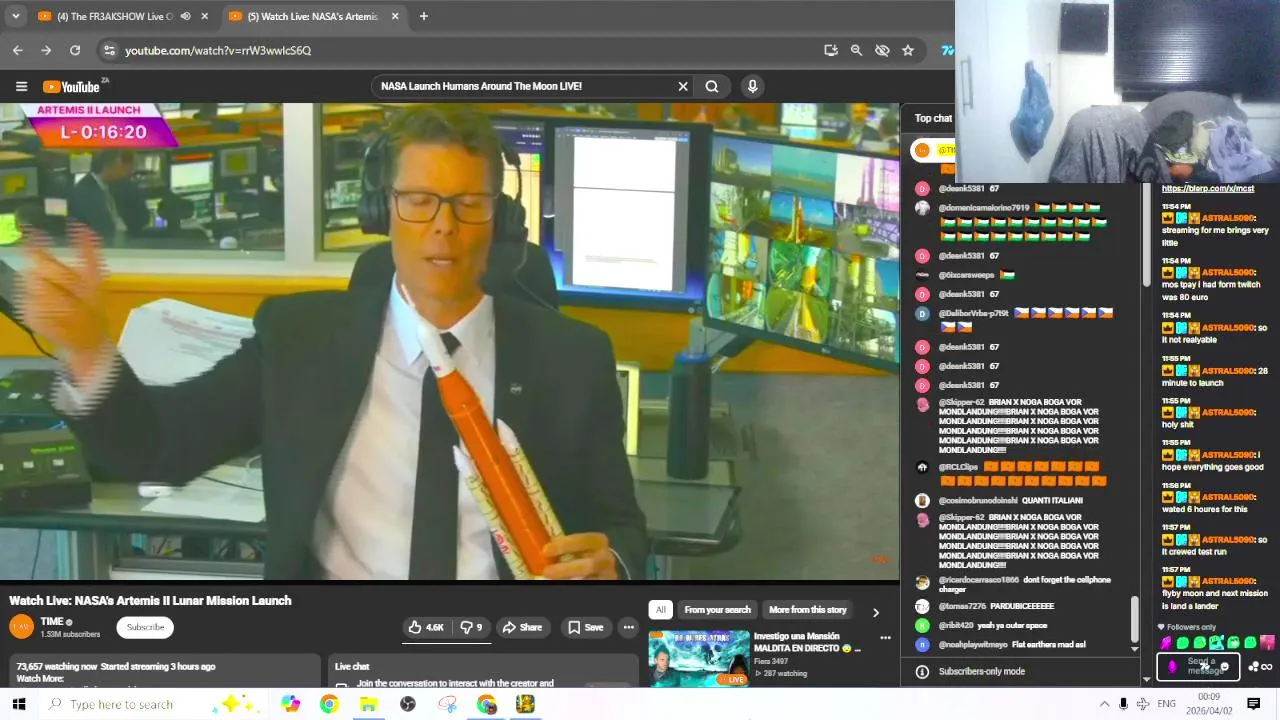Click the Subscribers-only mode info icon
The image size is (1280, 720).
click(922, 671)
